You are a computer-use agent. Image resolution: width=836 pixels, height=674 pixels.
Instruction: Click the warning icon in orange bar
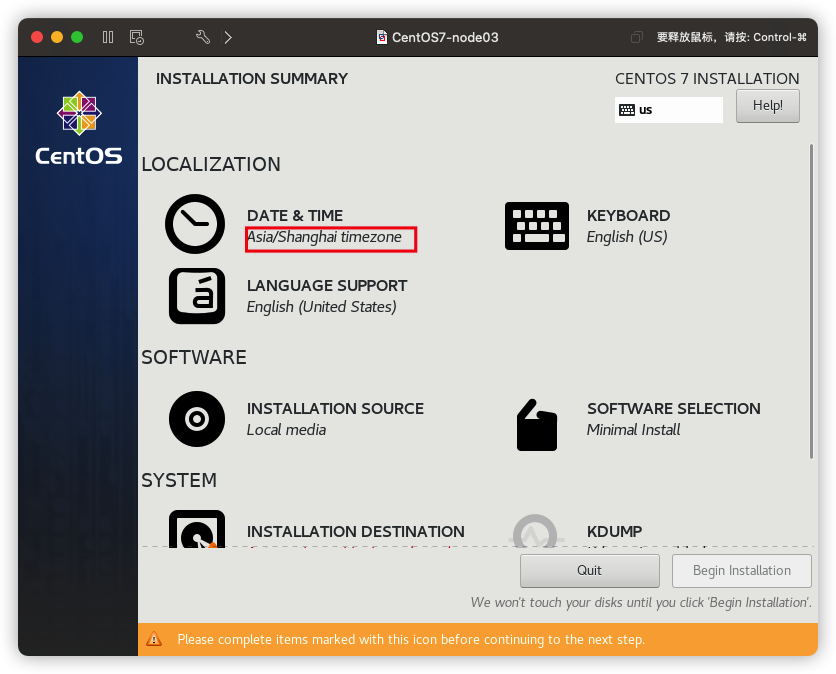coord(154,639)
